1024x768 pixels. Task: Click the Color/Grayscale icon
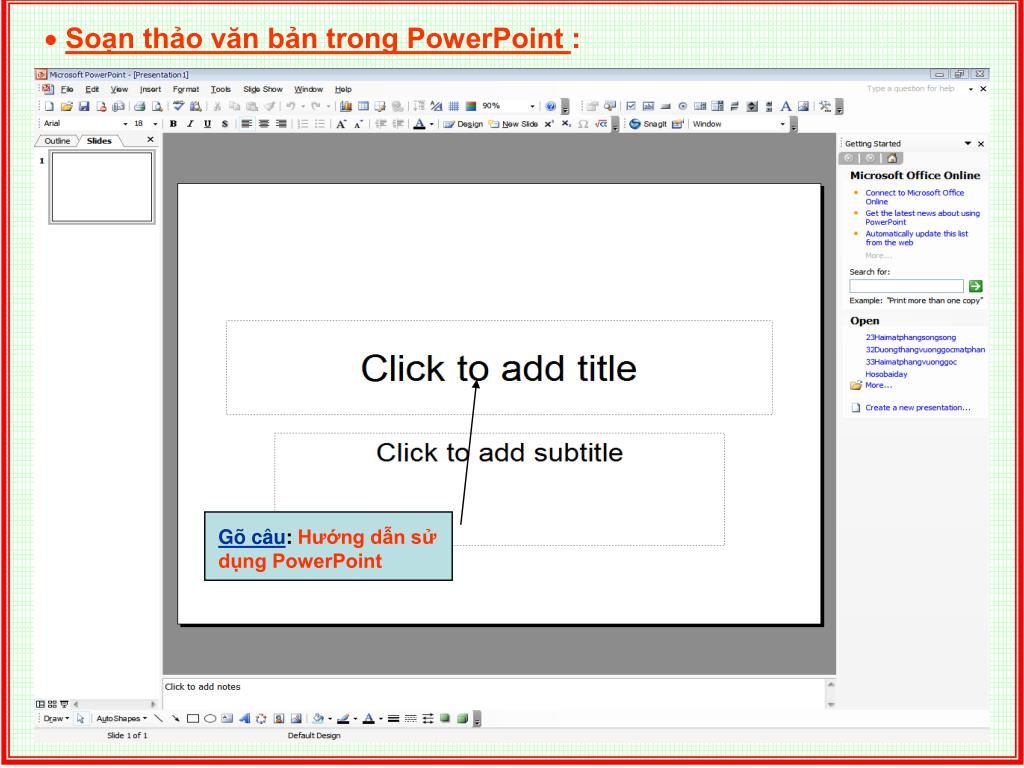click(x=471, y=106)
